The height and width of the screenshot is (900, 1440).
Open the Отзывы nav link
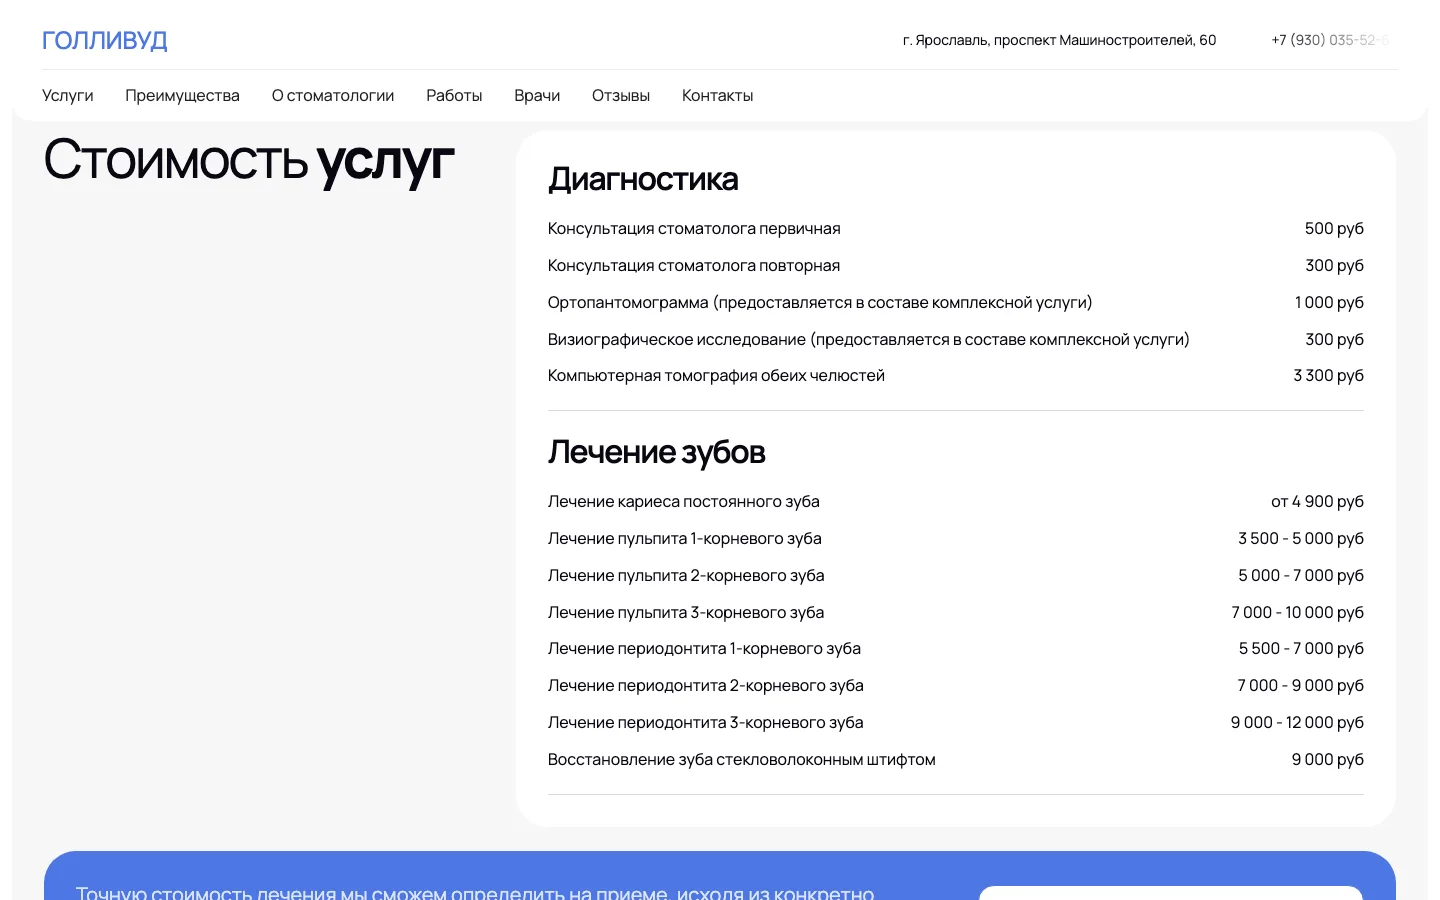coord(621,96)
